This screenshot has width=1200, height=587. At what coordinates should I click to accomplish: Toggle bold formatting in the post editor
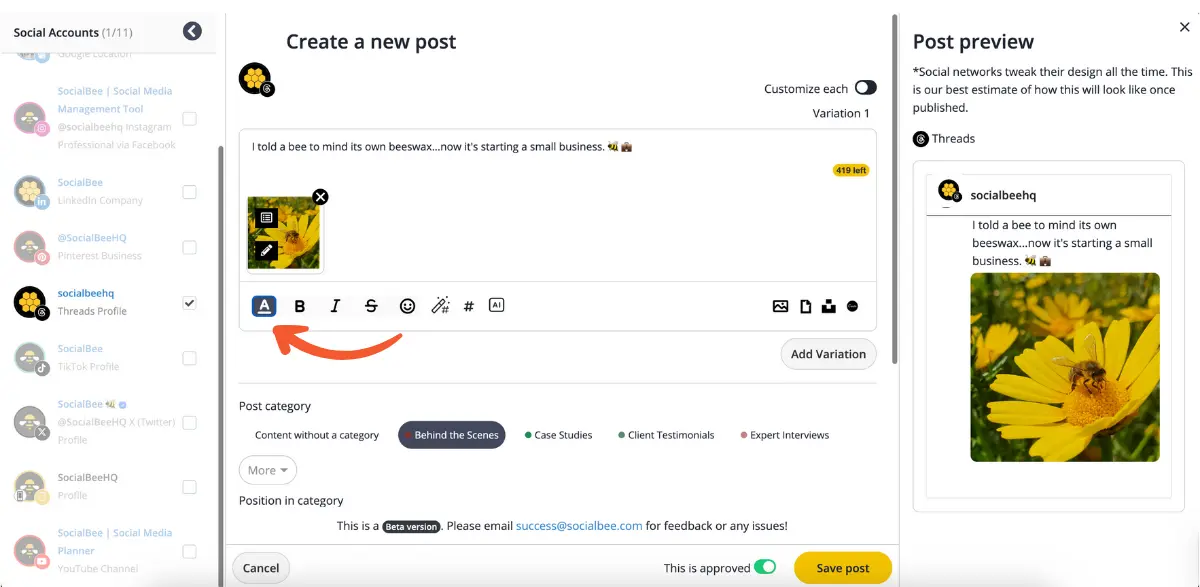[299, 306]
